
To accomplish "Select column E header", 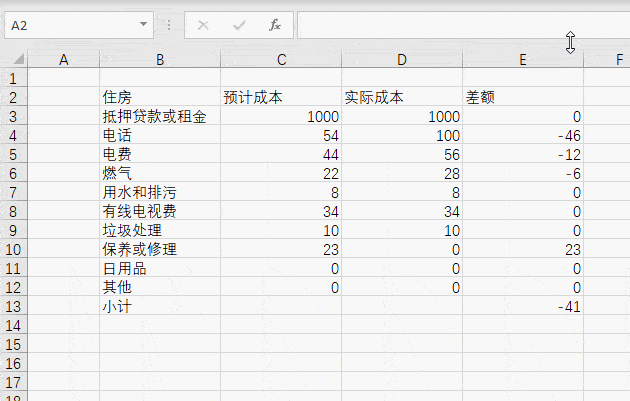I will tap(523, 60).
